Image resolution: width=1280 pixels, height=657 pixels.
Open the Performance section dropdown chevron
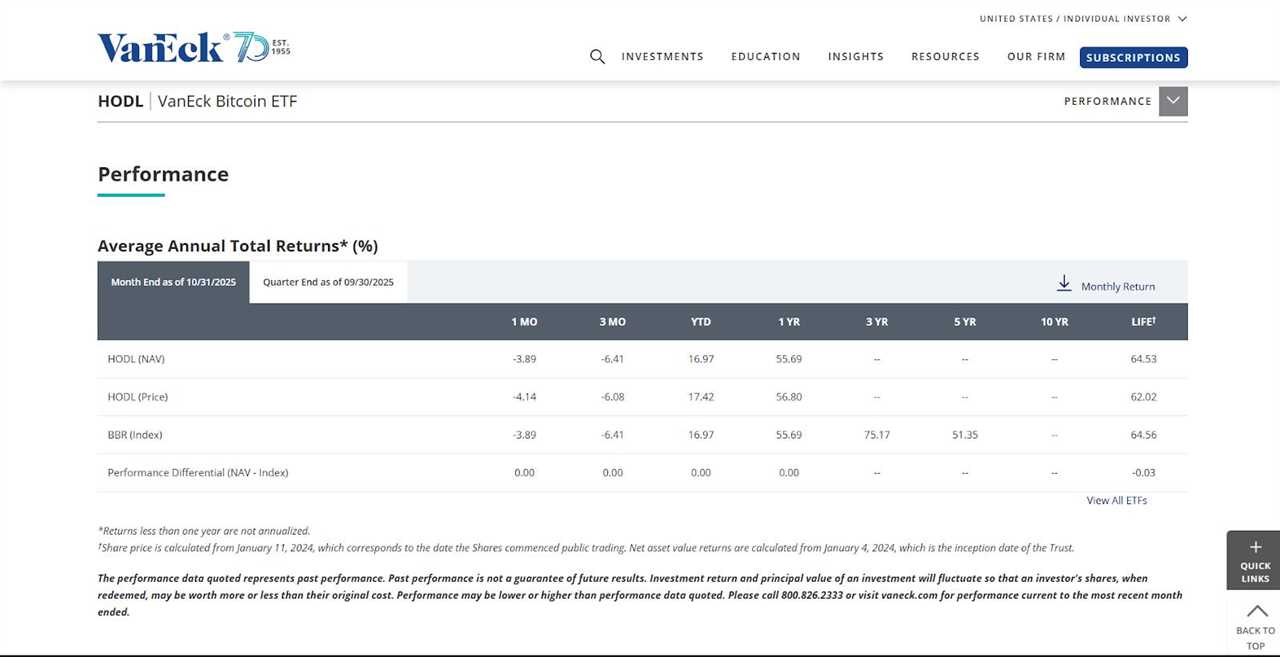click(1173, 100)
